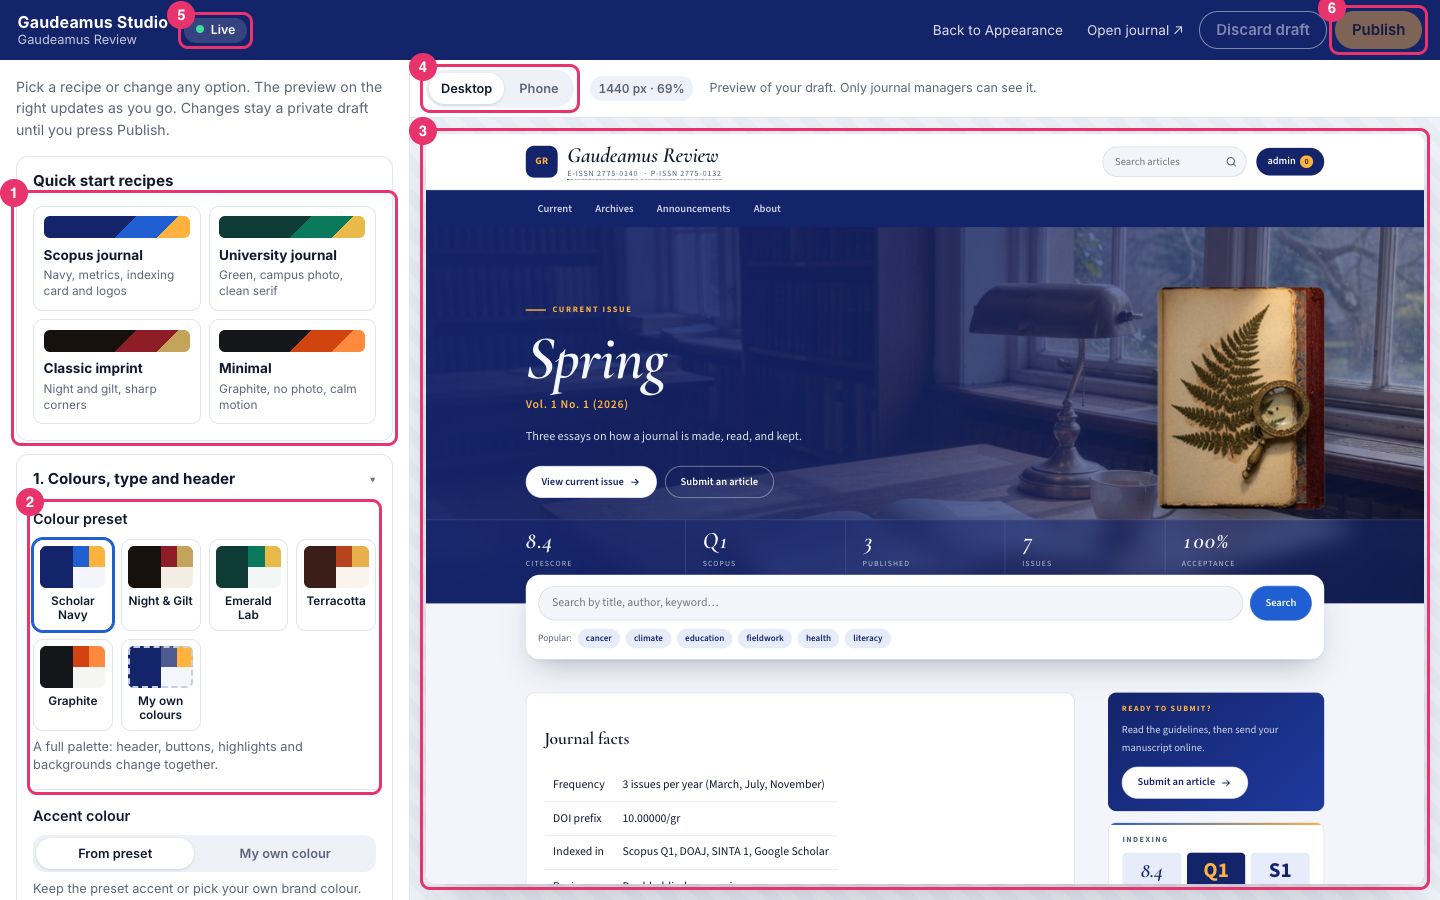Switch preview to Desktop view
Image resolution: width=1440 pixels, height=900 pixels.
tap(466, 88)
